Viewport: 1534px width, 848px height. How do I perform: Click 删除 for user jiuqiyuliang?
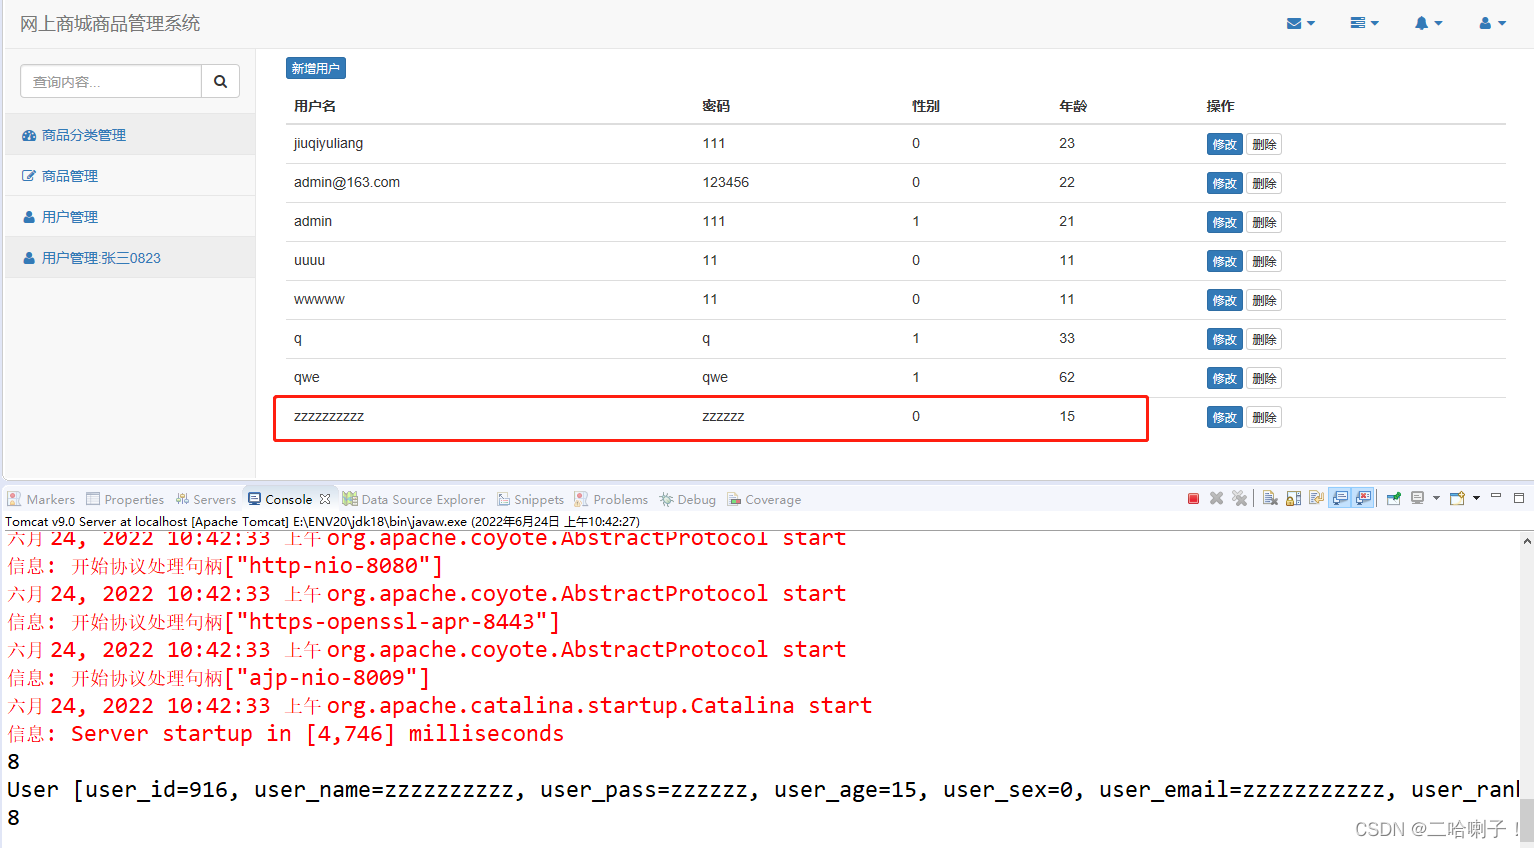tap(1264, 144)
